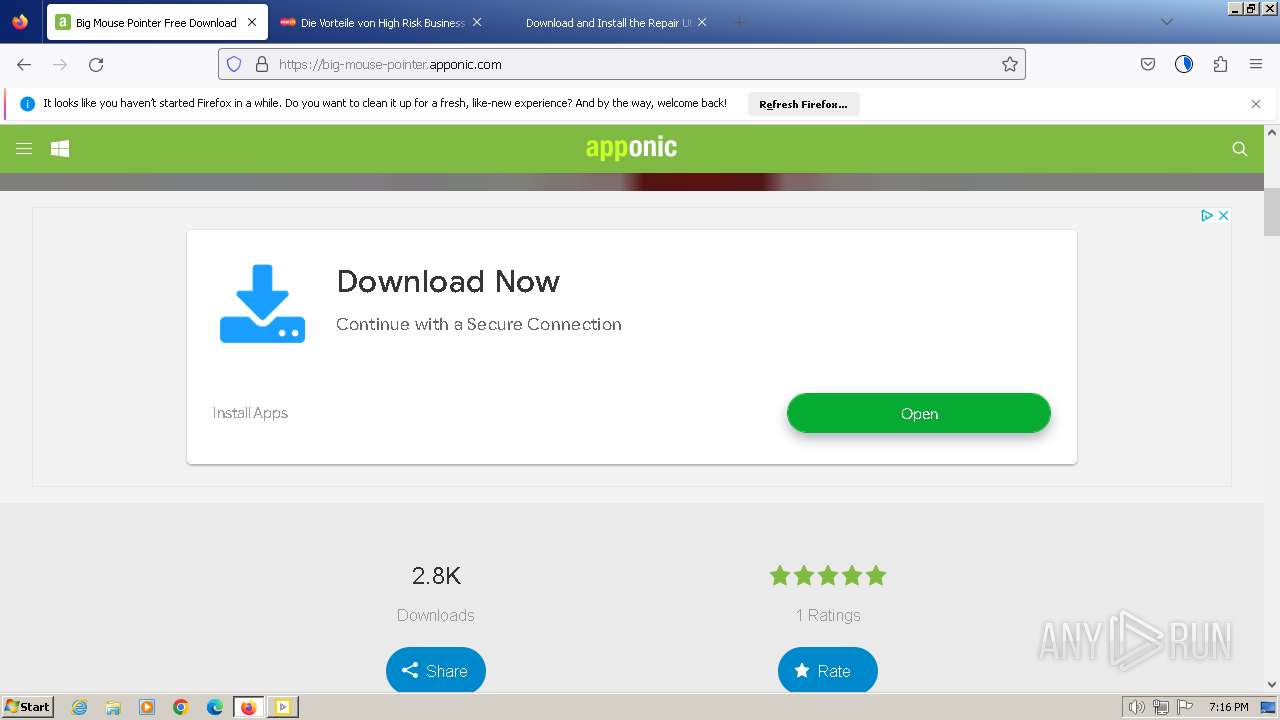
Task: Click the page scrollbar up arrow
Action: coord(1272,133)
